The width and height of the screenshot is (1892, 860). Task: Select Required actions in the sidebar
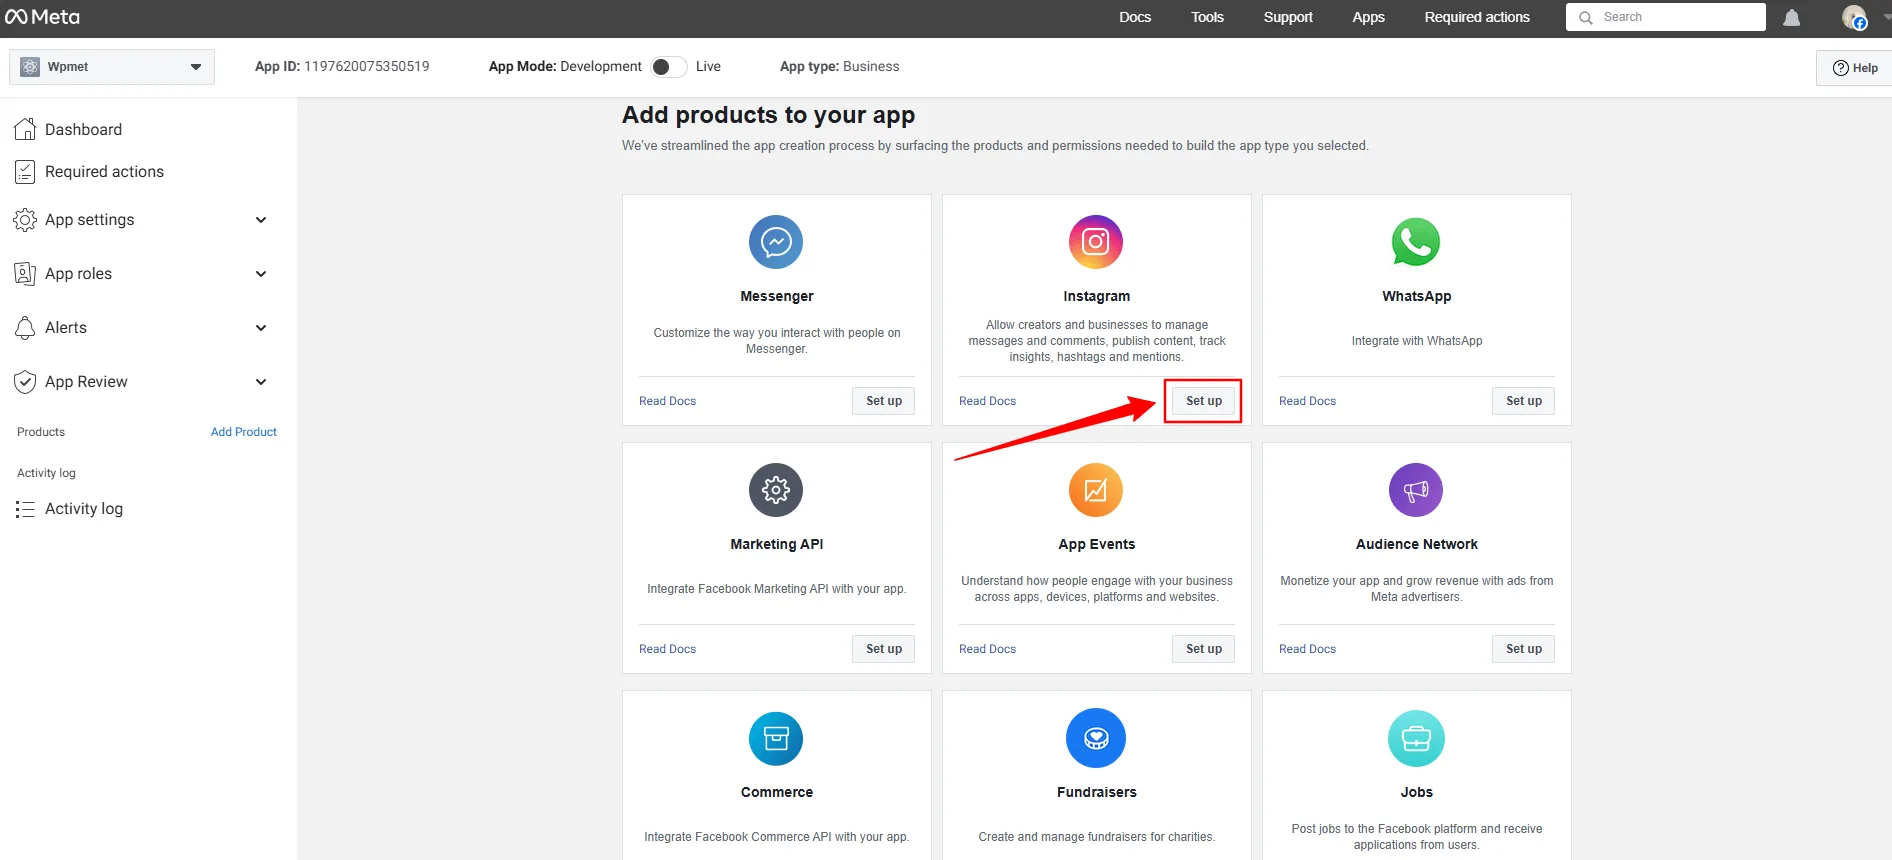tap(104, 172)
